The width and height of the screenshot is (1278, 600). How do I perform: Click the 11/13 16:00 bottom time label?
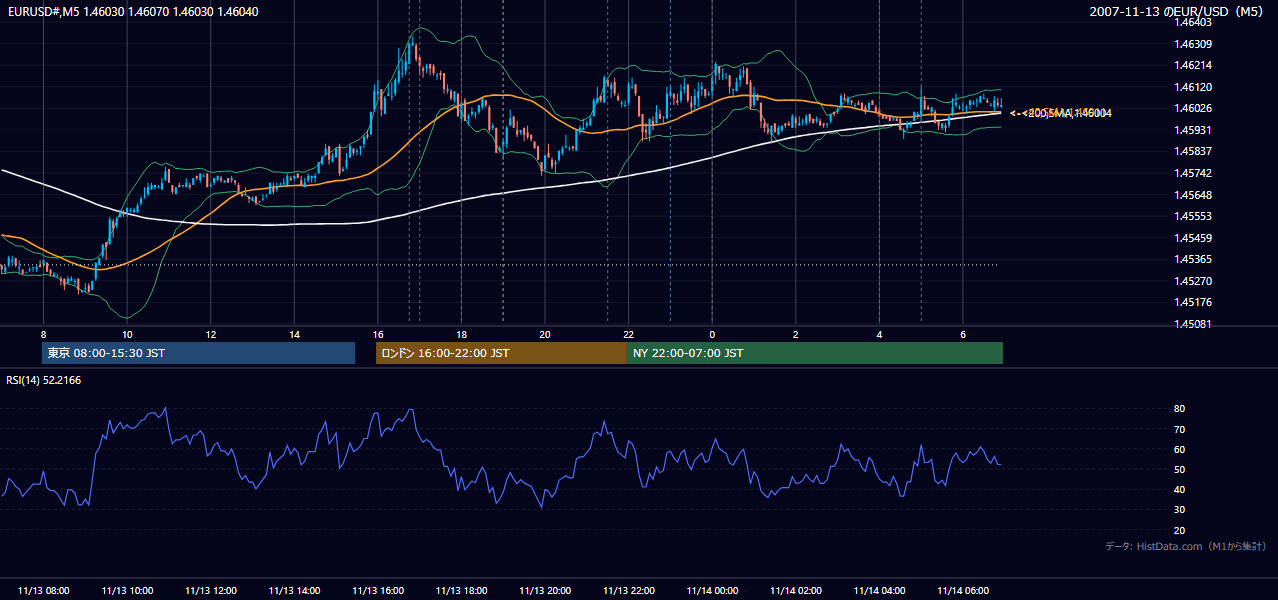tap(377, 591)
